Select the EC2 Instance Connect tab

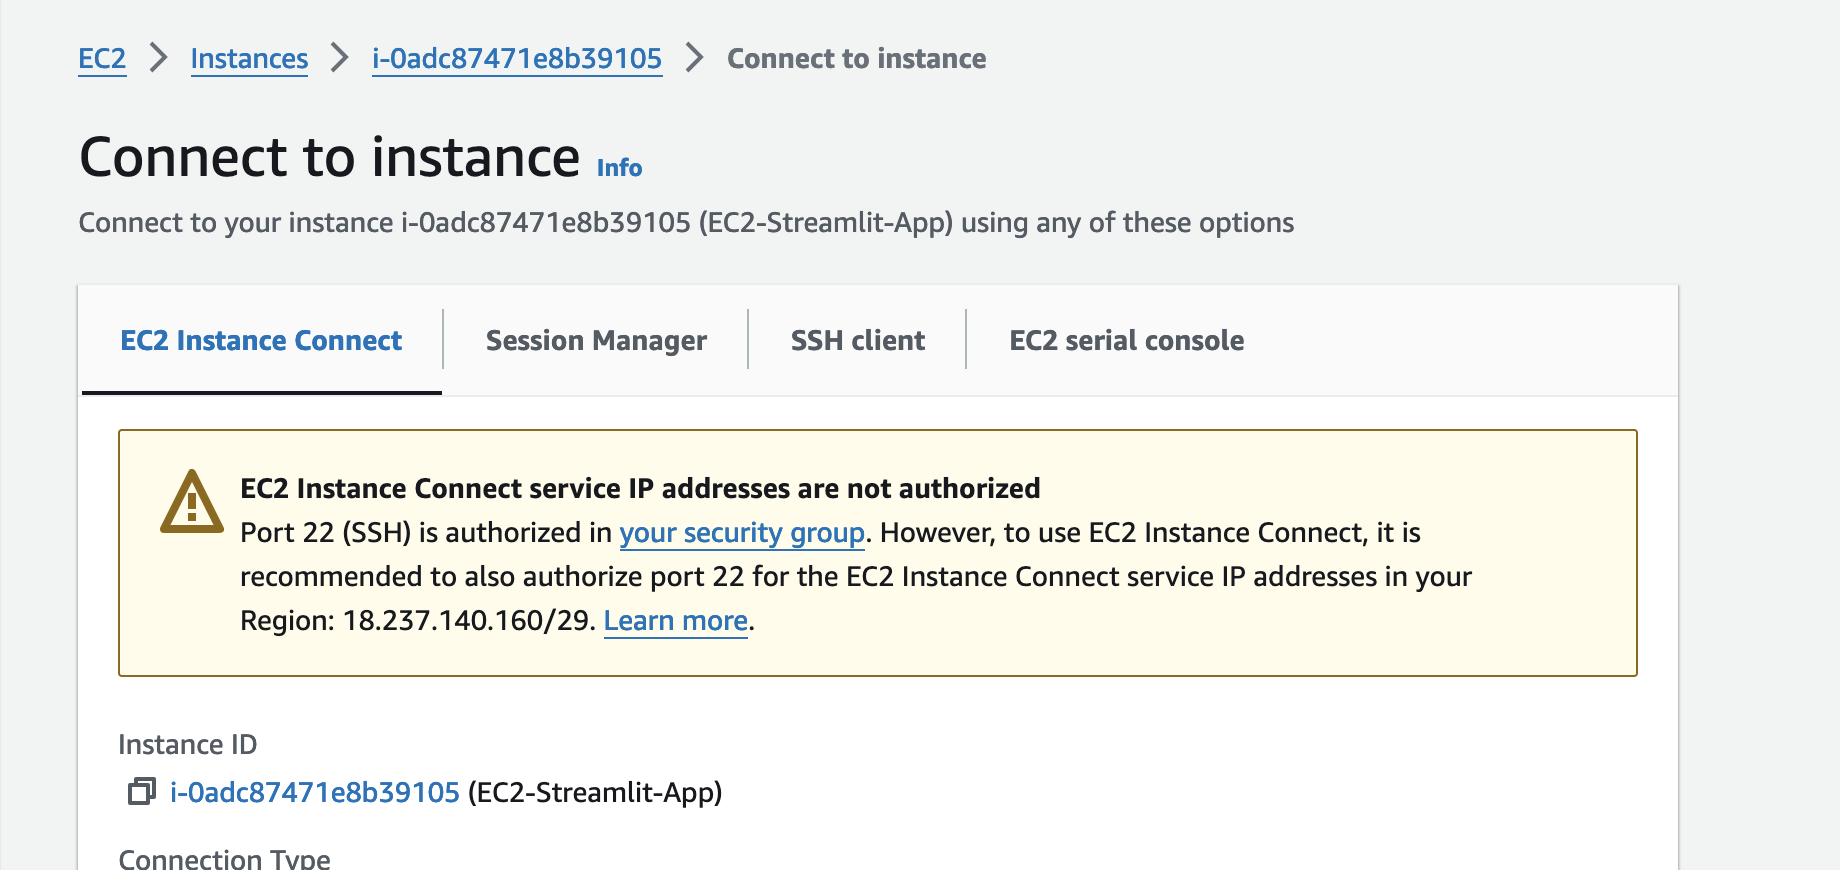(261, 341)
